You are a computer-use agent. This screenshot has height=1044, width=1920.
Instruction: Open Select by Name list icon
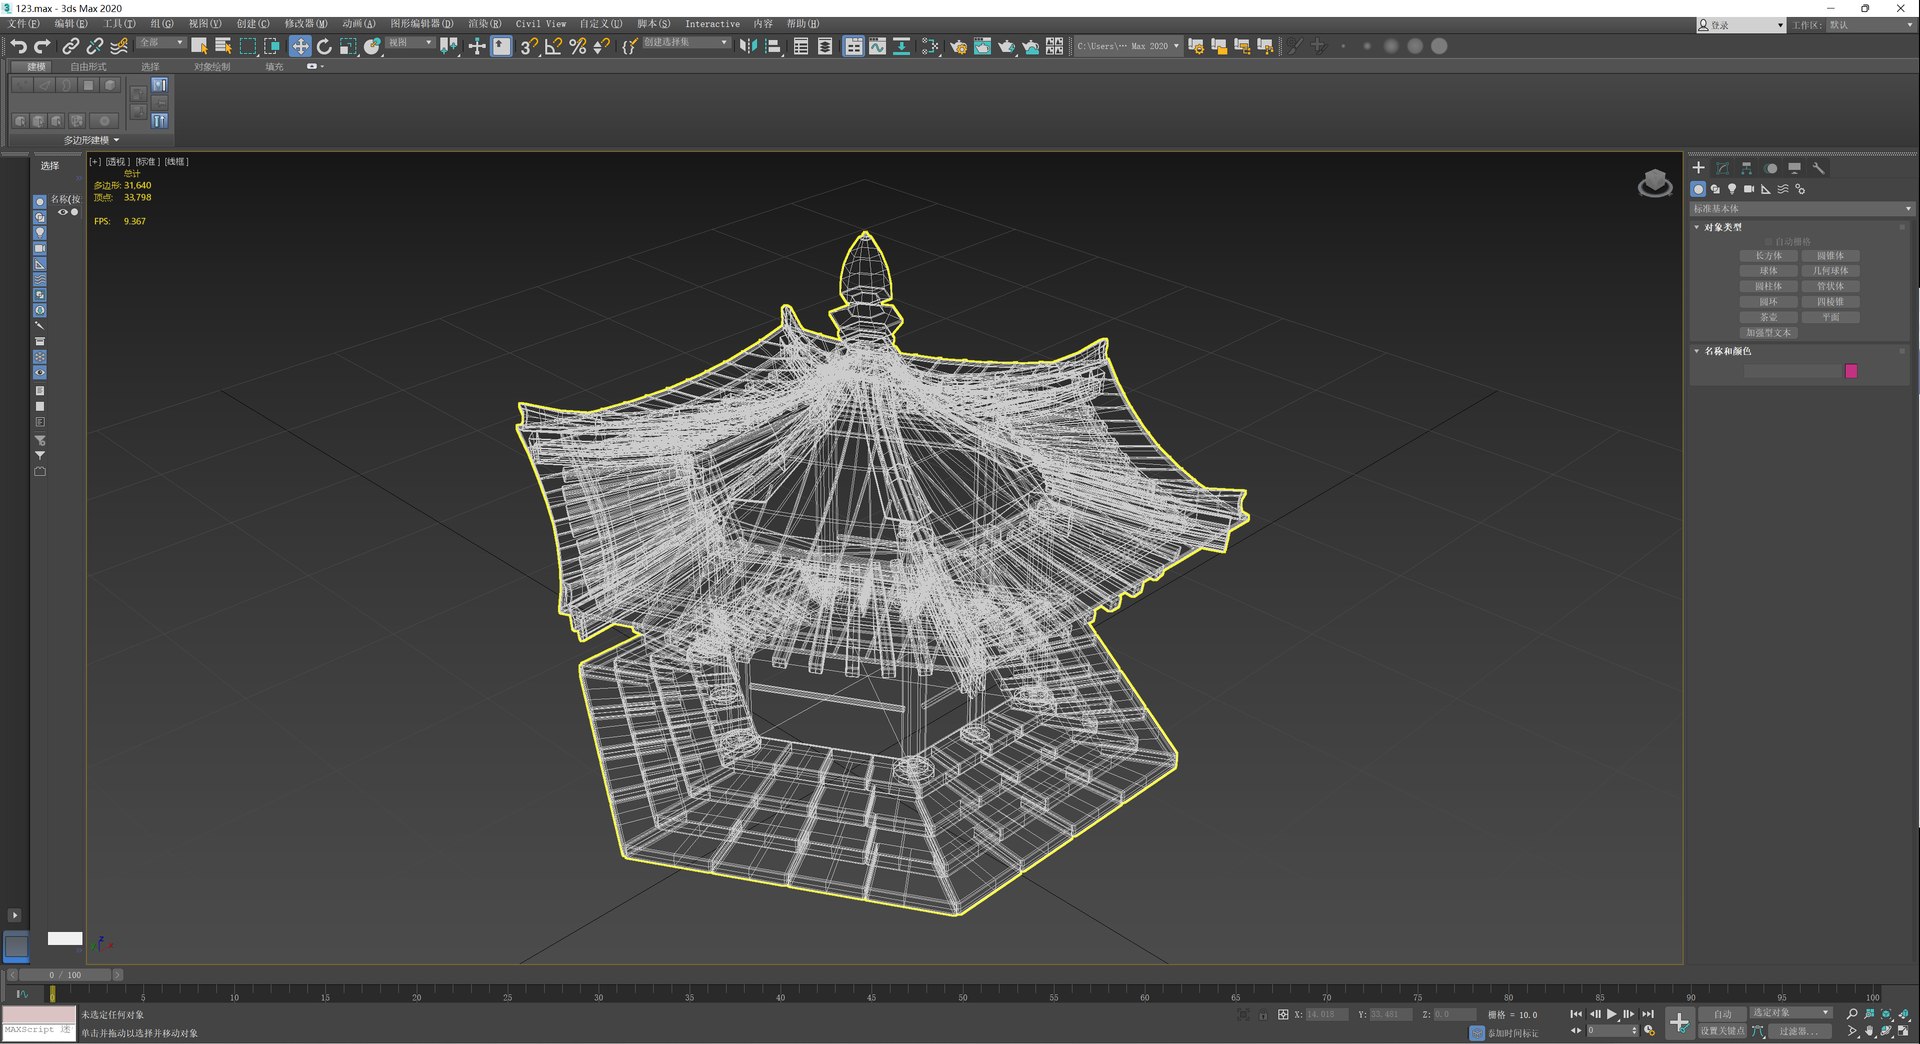click(x=223, y=46)
